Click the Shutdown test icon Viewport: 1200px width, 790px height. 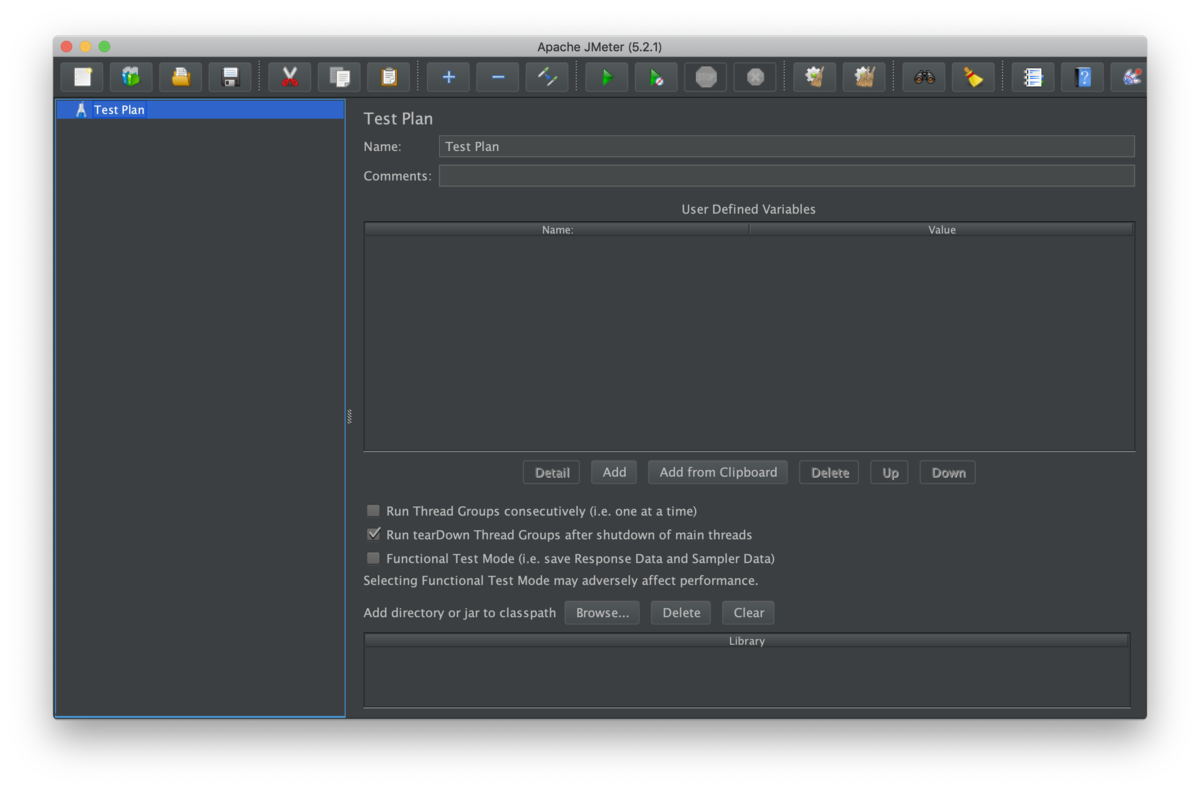click(755, 77)
